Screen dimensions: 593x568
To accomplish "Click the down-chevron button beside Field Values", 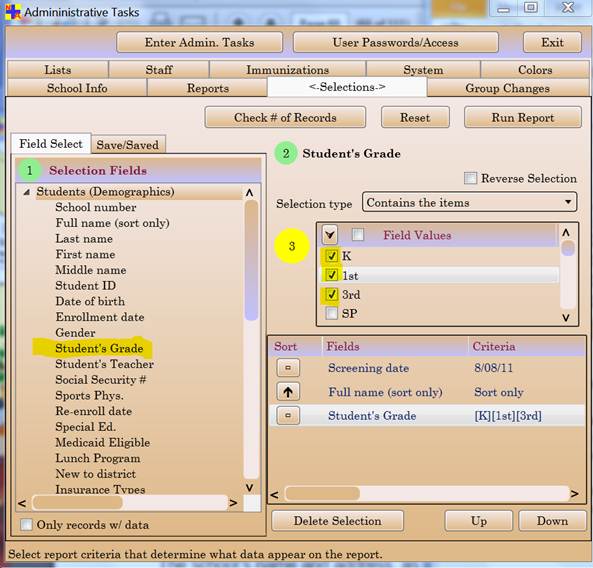I will (x=330, y=235).
